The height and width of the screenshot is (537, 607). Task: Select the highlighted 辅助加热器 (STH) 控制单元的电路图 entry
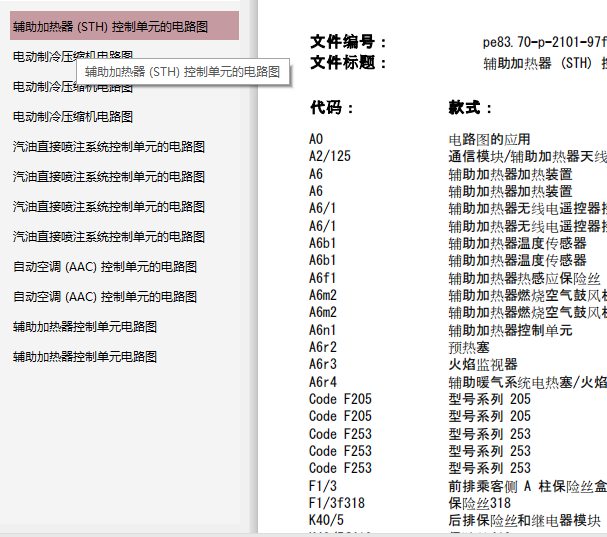tap(124, 26)
